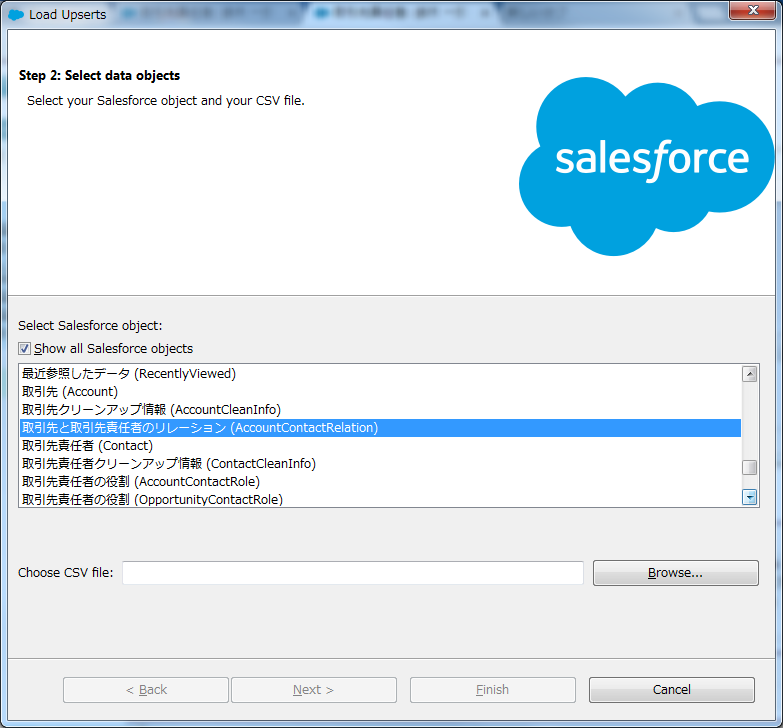Click the object list scroll down arrow
The width and height of the screenshot is (783, 728).
(750, 497)
